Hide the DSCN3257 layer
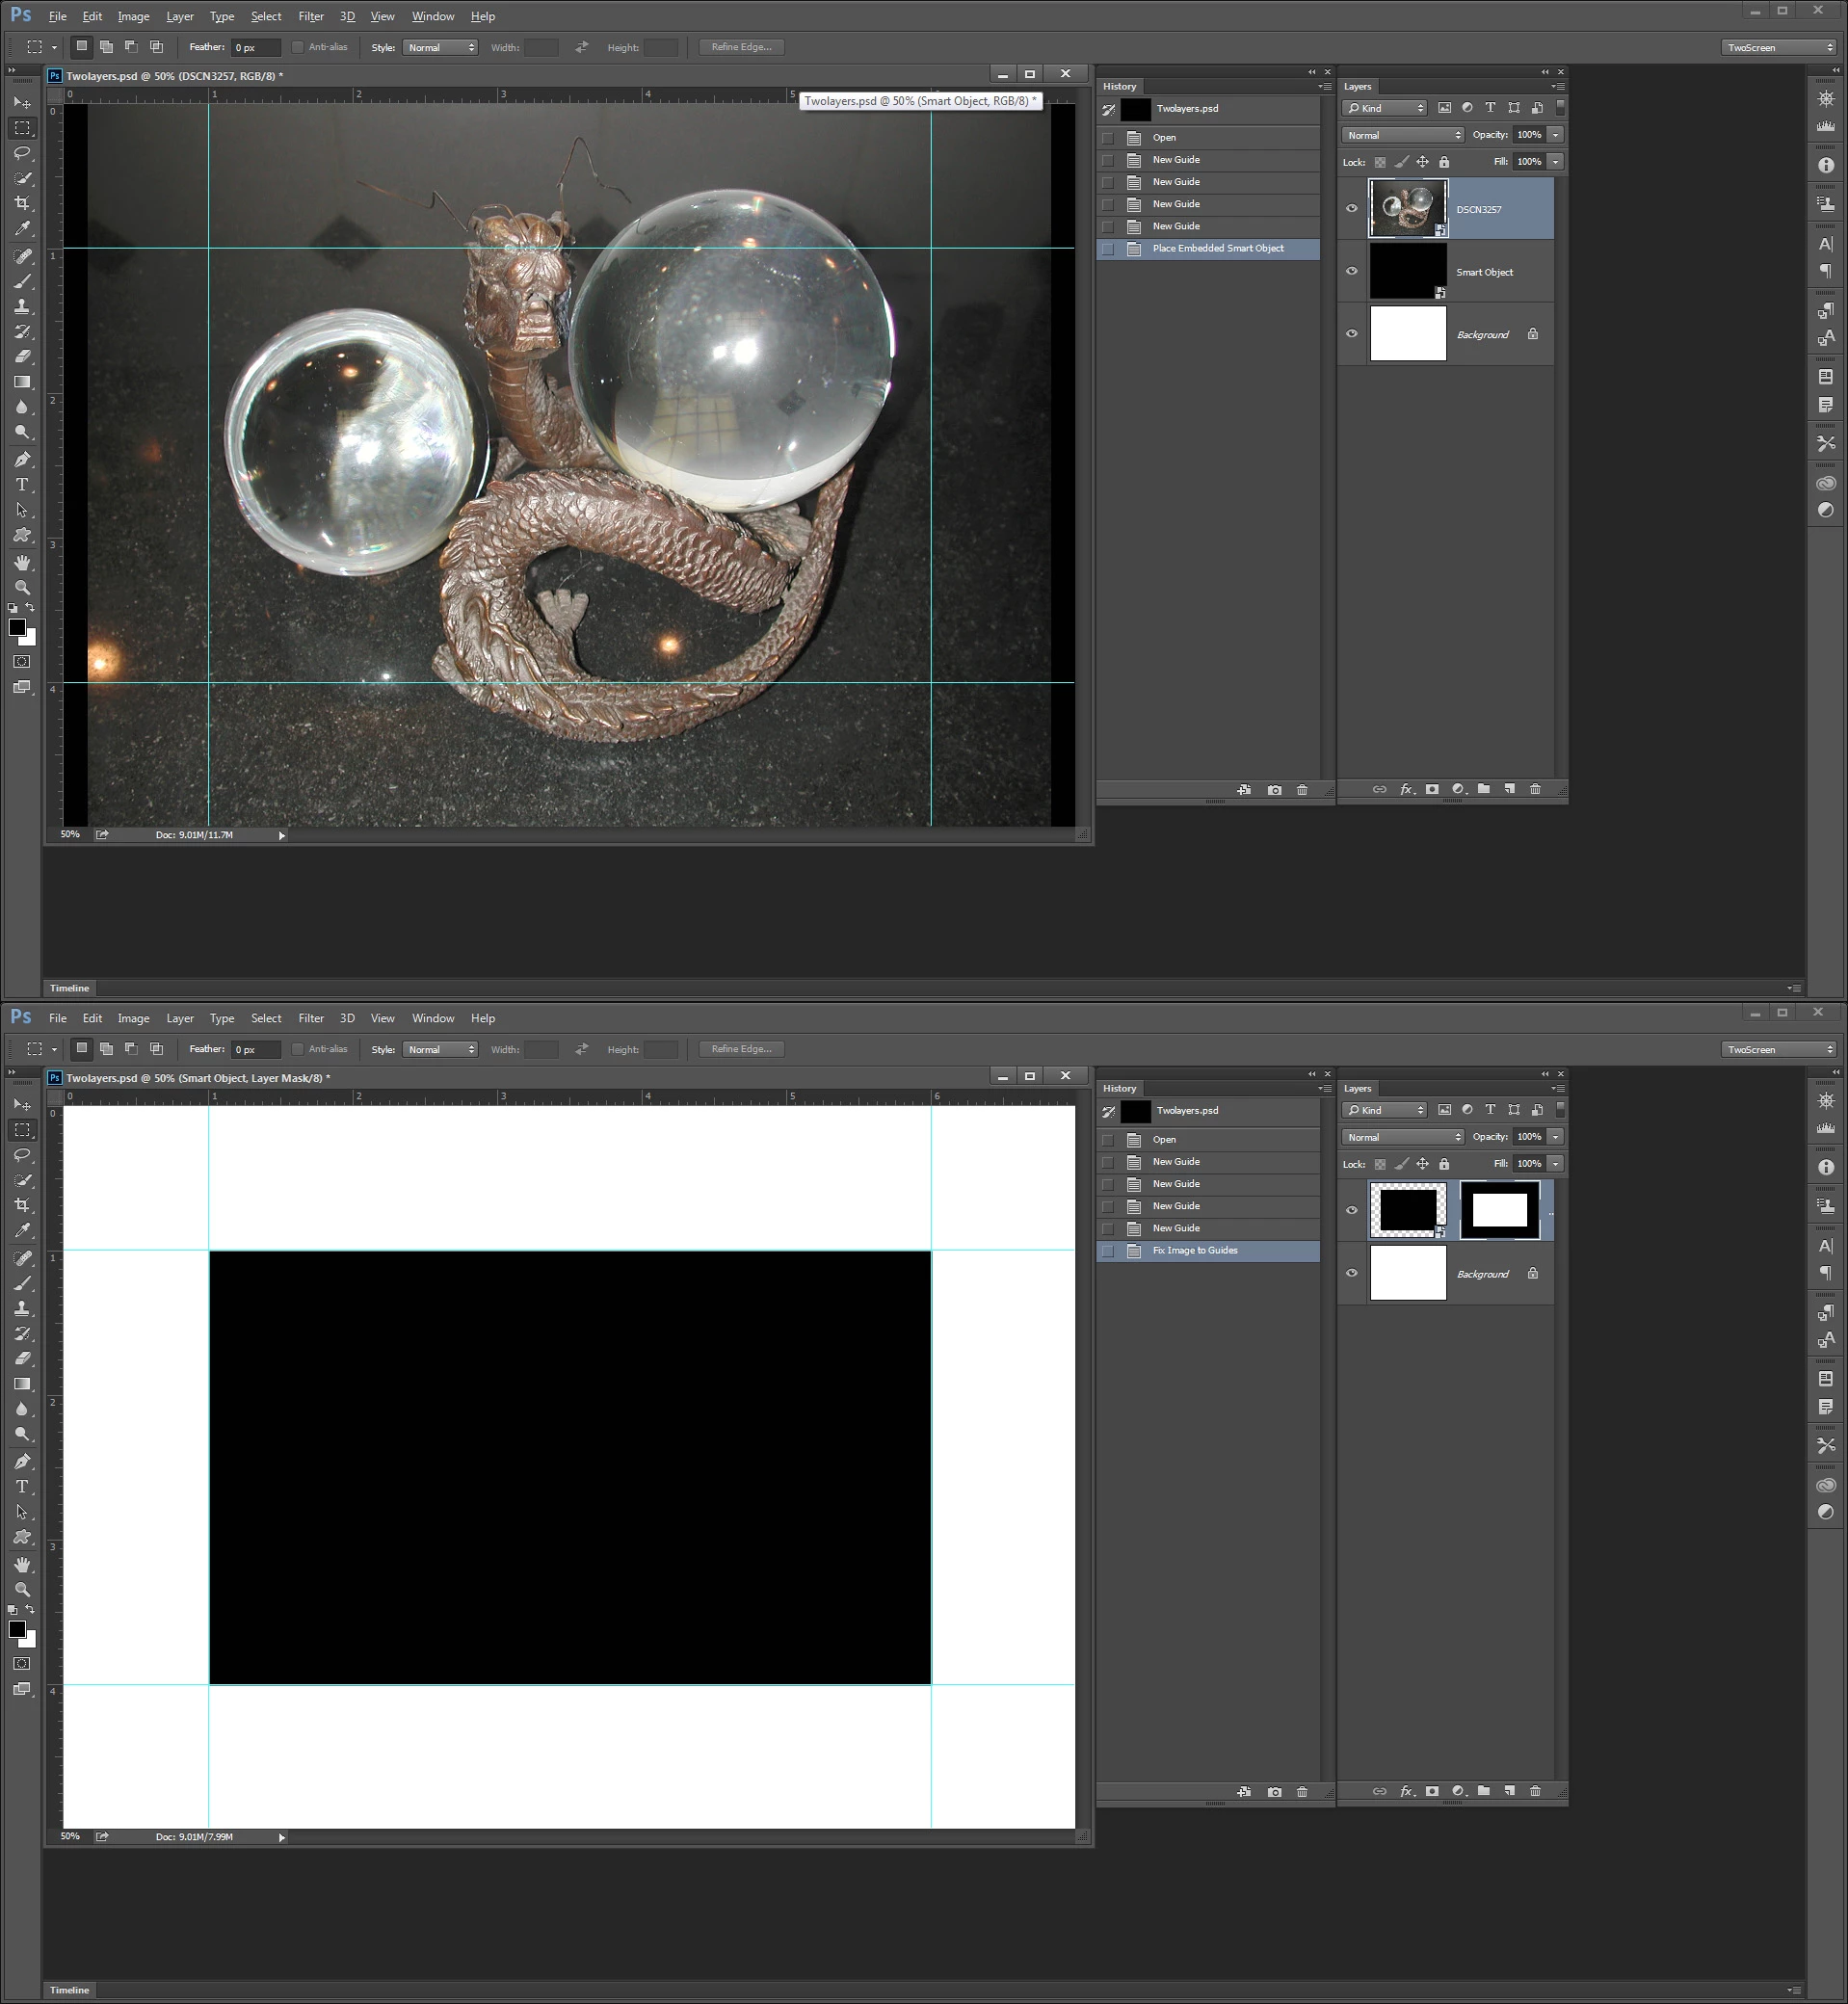The image size is (1848, 2004). pyautogui.click(x=1352, y=209)
